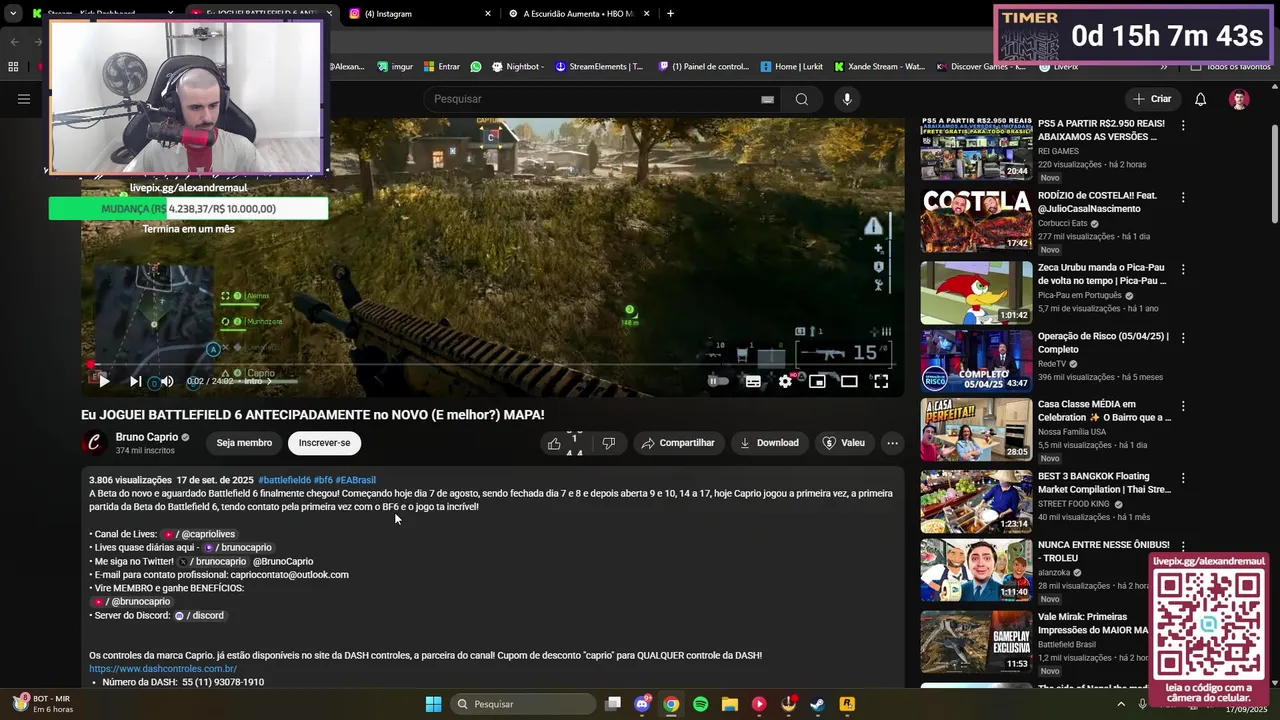This screenshot has height=720, width=1280.
Task: Mute the video player volume
Action: click(167, 381)
